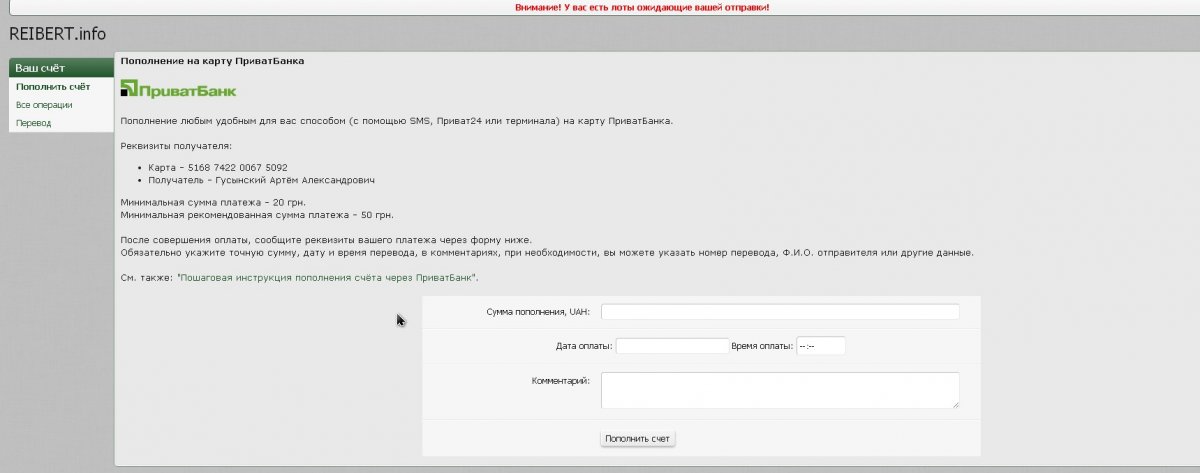Click the 'Дата оплаты' input field
Image resolution: width=1200 pixels, height=473 pixels.
coord(672,346)
